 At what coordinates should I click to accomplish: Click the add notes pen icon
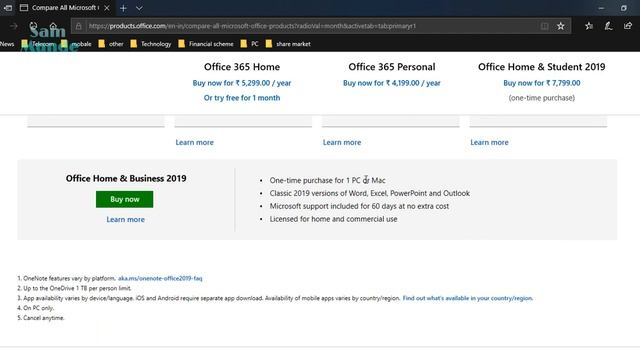click(608, 26)
